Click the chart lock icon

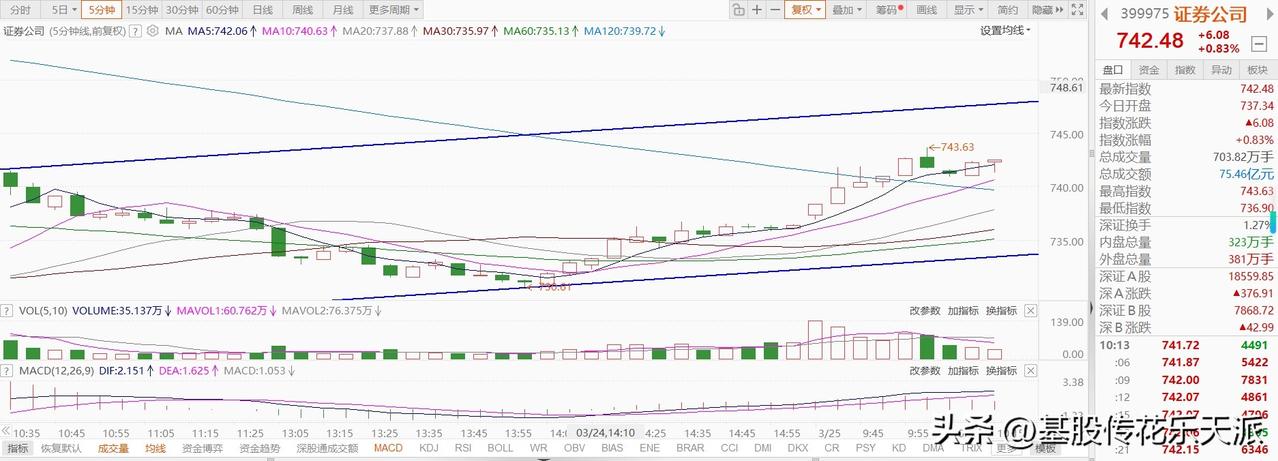click(738, 10)
